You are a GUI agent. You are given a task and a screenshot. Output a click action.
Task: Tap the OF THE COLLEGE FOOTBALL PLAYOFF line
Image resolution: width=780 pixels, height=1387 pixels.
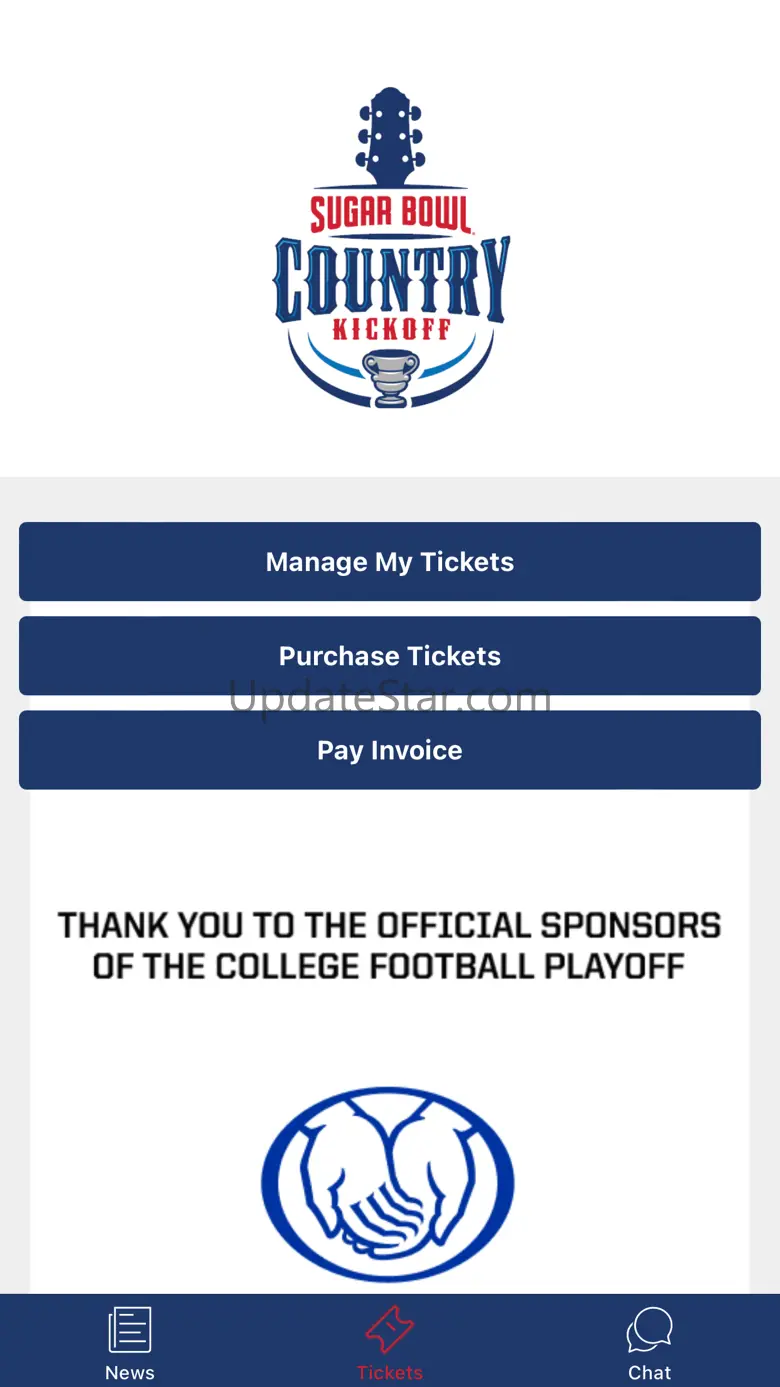click(390, 967)
